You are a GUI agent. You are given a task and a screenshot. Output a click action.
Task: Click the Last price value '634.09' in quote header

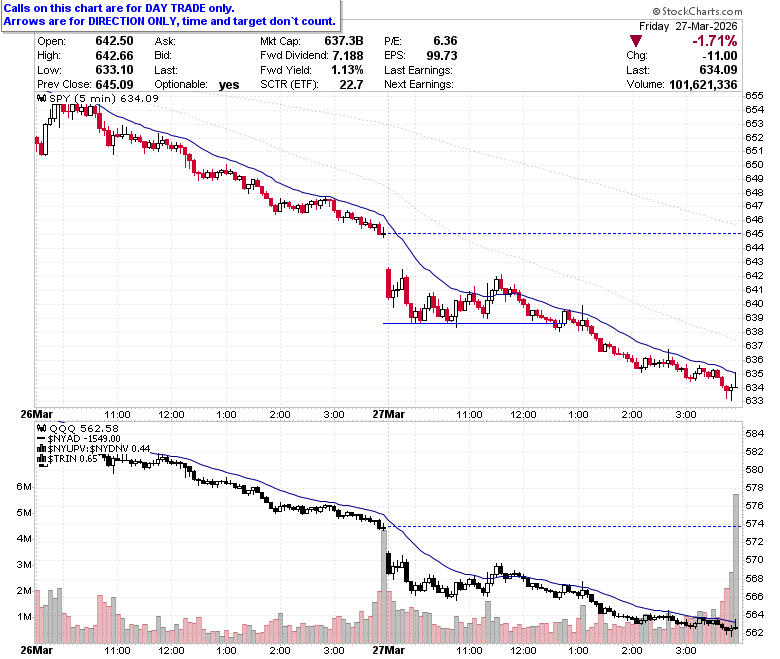(x=718, y=70)
